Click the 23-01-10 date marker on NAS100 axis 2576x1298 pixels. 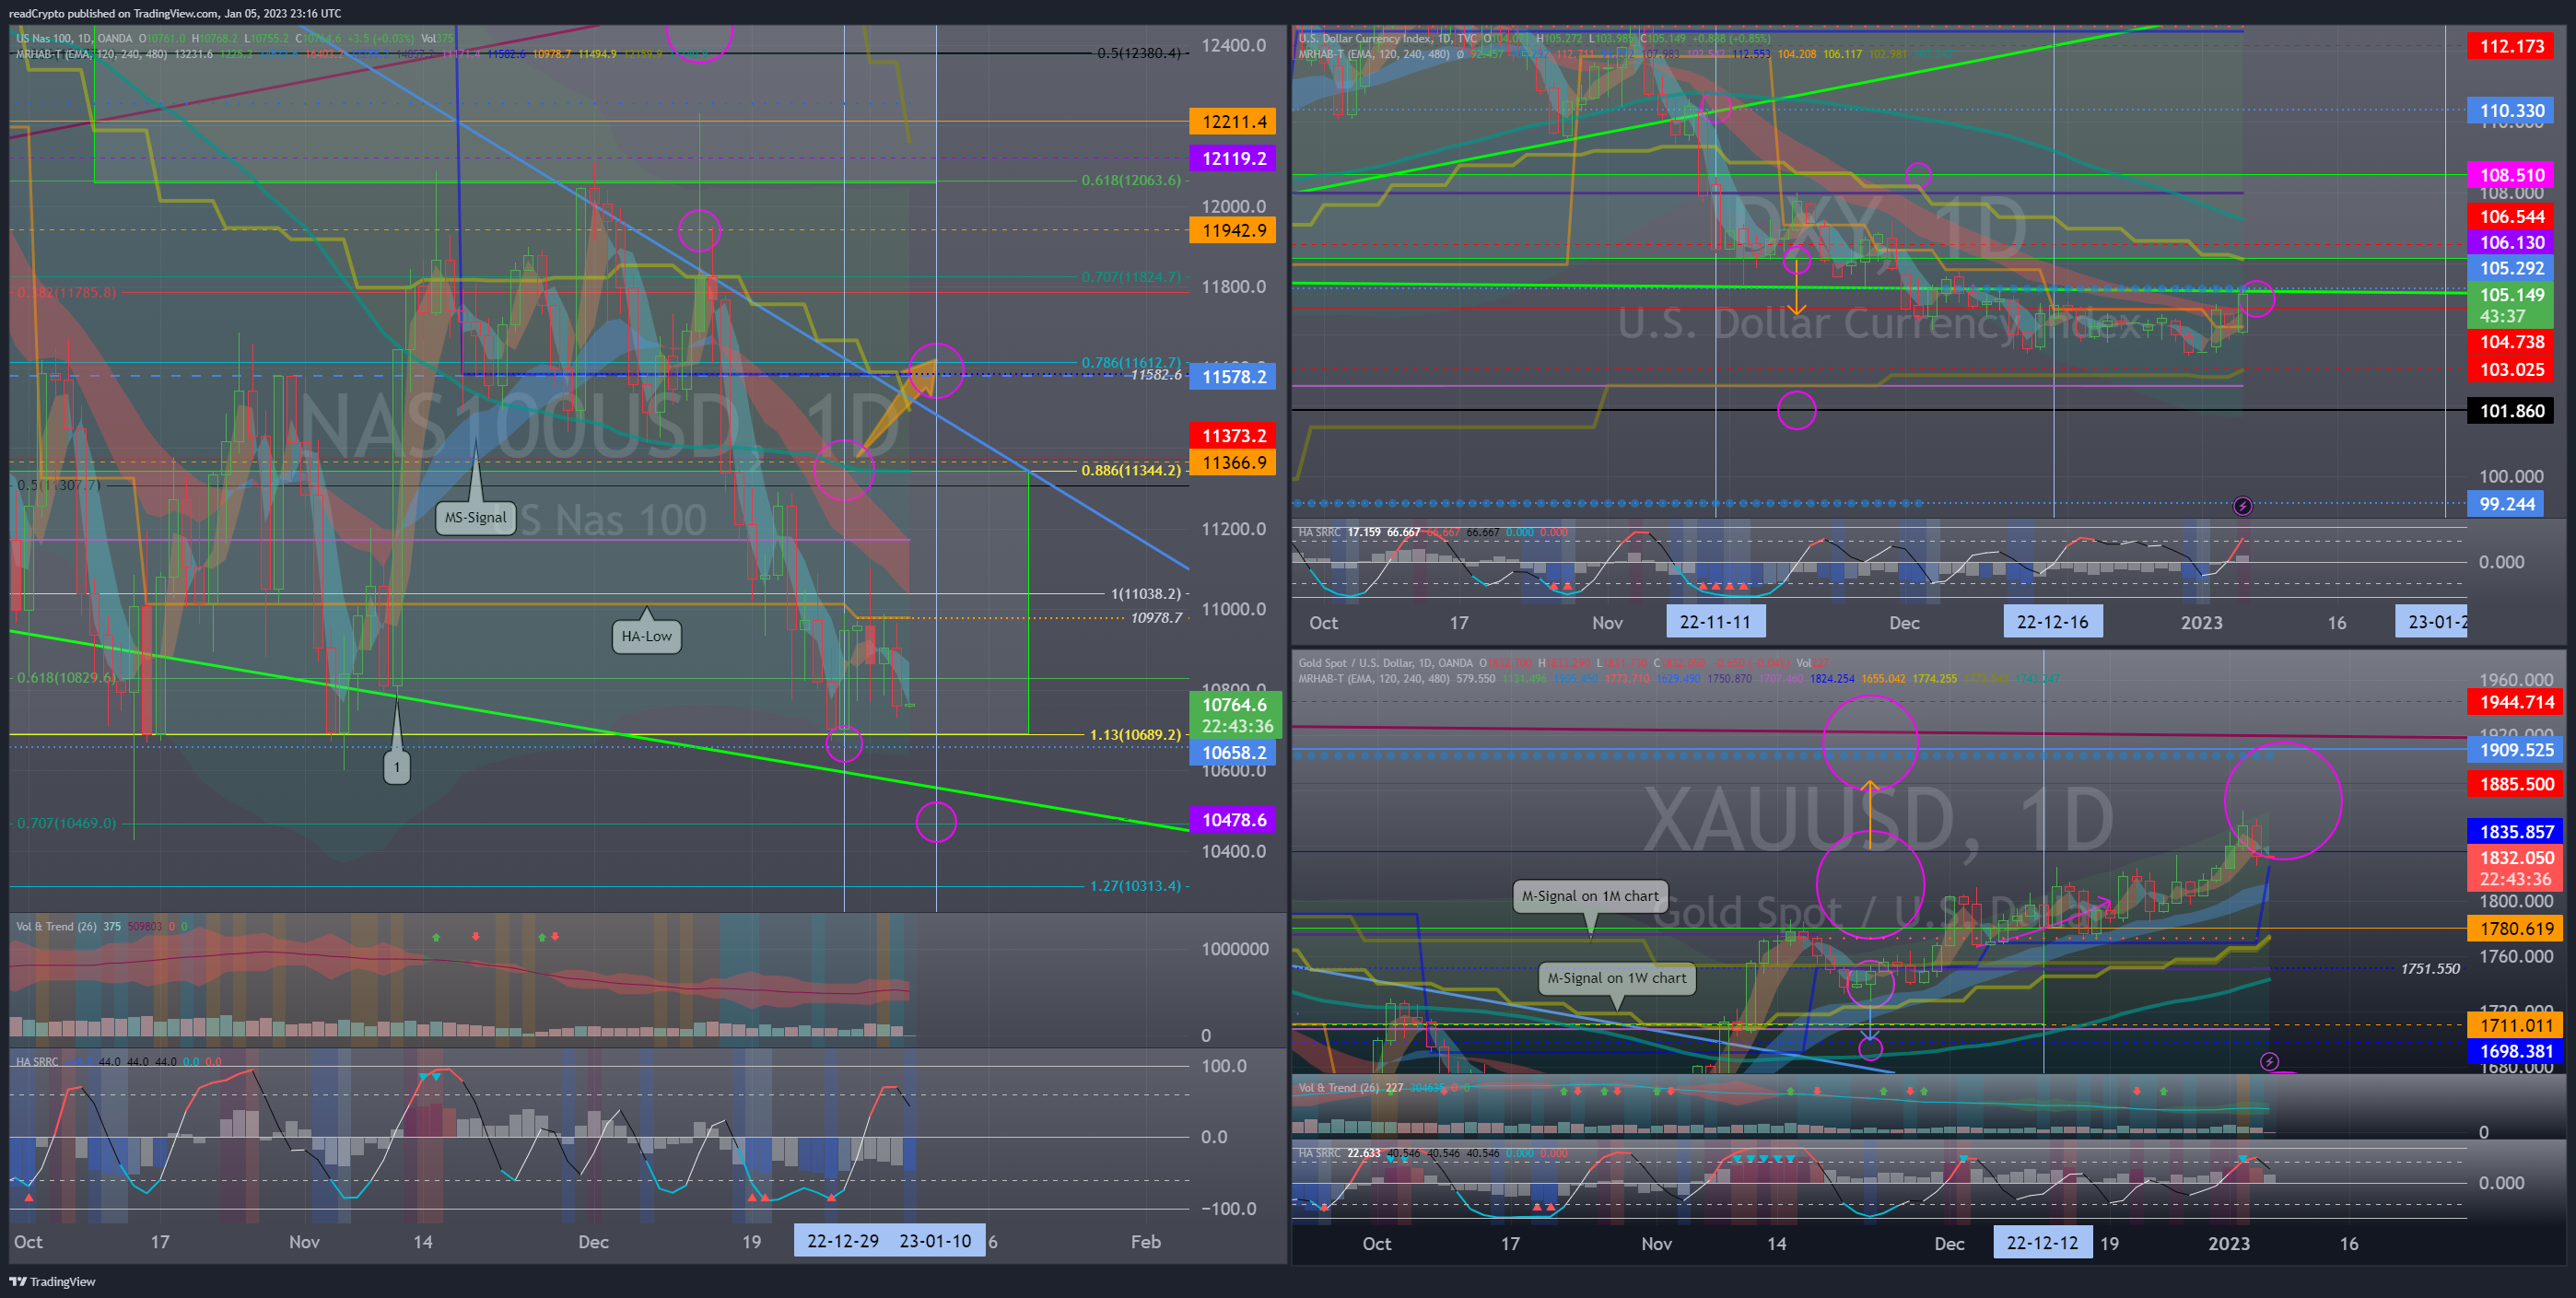(936, 1241)
